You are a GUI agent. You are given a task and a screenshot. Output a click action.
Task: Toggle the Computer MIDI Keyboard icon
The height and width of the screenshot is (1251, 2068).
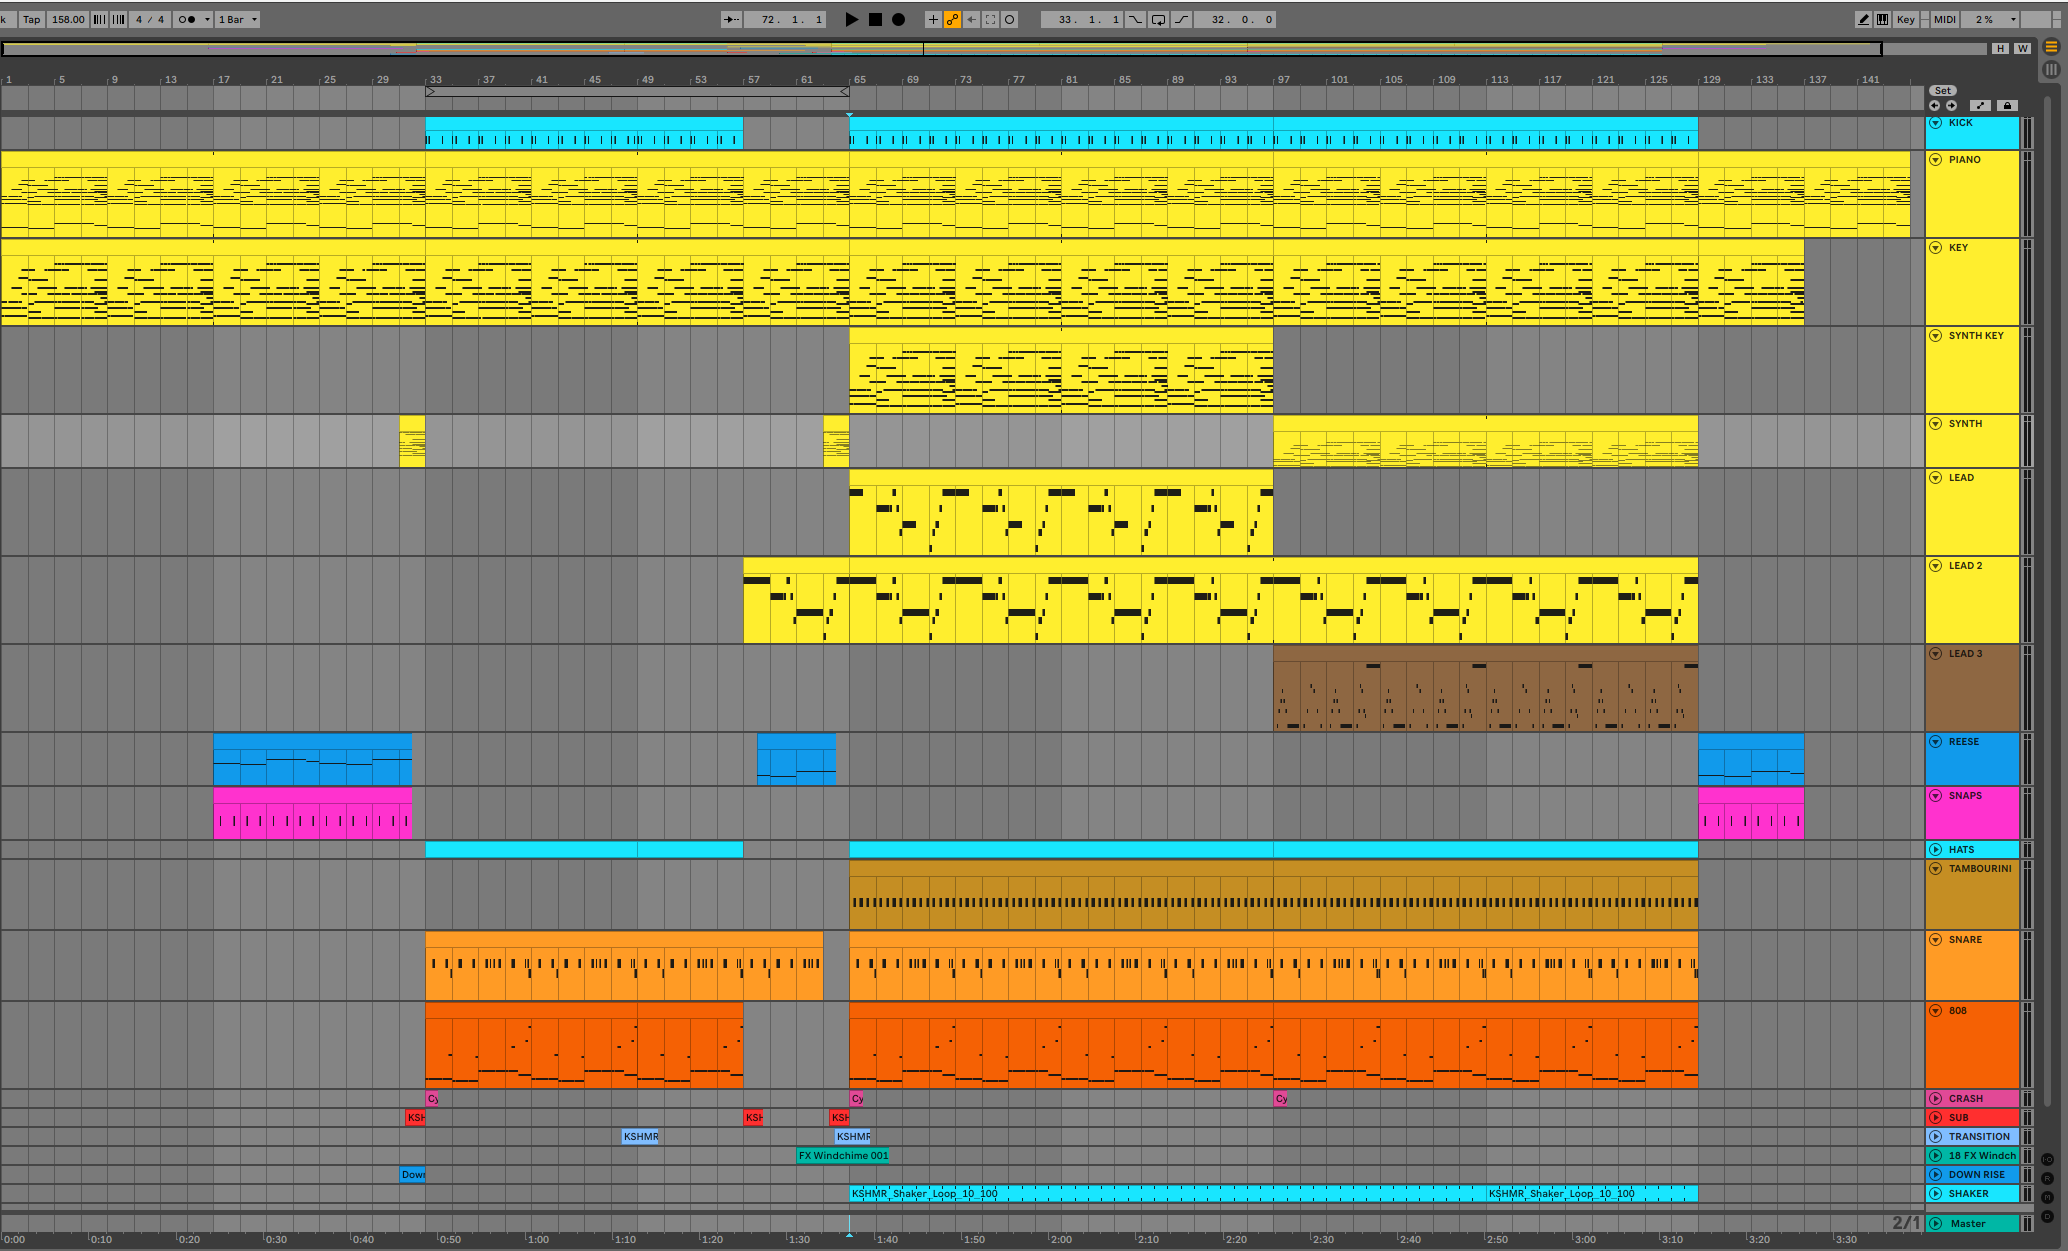tap(1882, 19)
